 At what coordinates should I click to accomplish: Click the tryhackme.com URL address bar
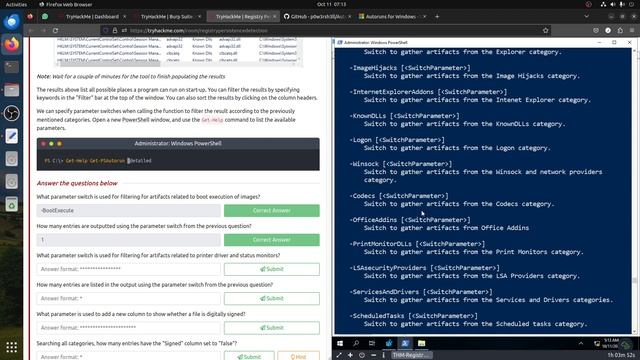(327, 30)
